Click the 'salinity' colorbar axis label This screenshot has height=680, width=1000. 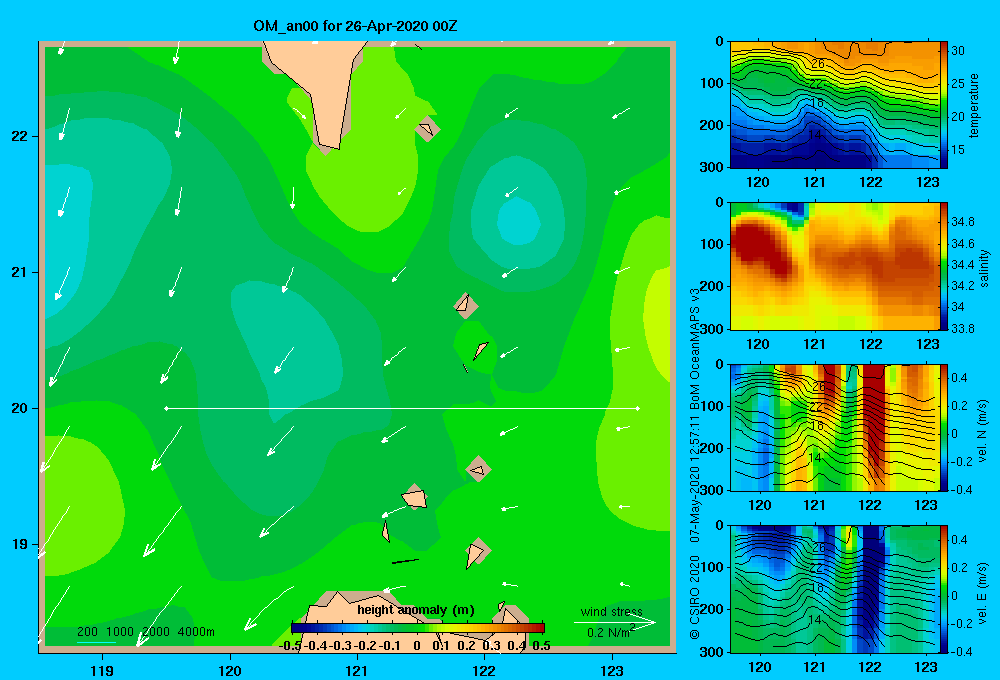click(x=983, y=268)
